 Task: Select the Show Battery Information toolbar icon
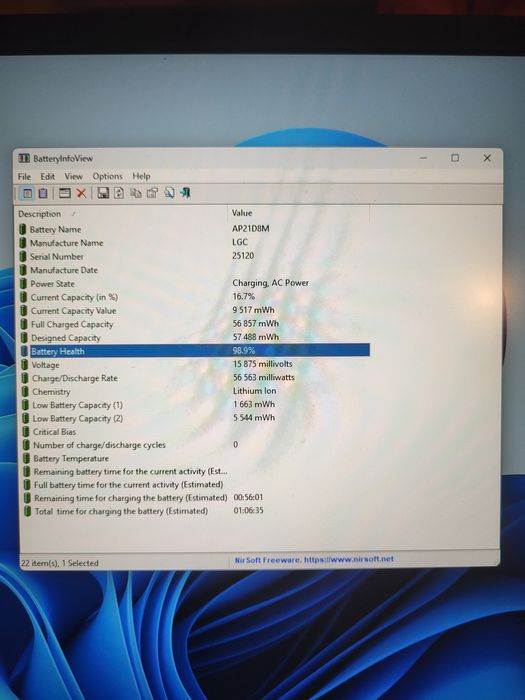[x=27, y=193]
